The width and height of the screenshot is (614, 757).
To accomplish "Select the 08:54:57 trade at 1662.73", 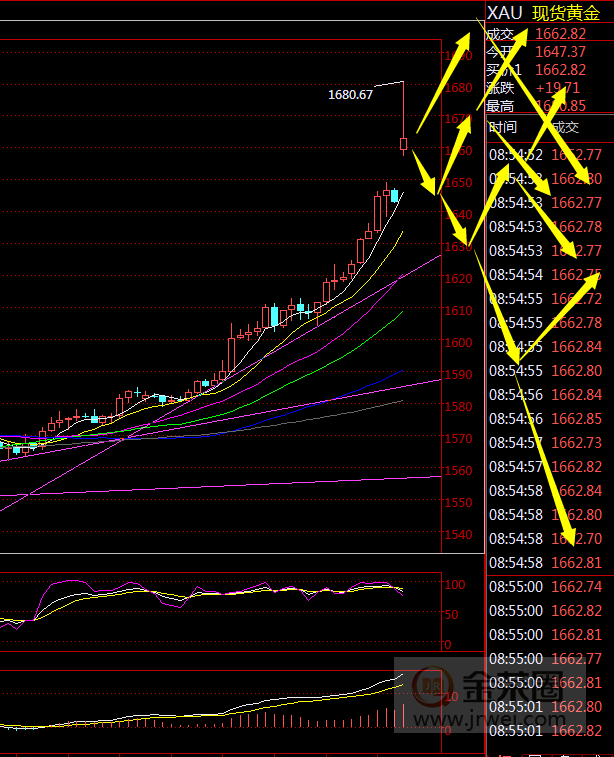I will coord(545,443).
